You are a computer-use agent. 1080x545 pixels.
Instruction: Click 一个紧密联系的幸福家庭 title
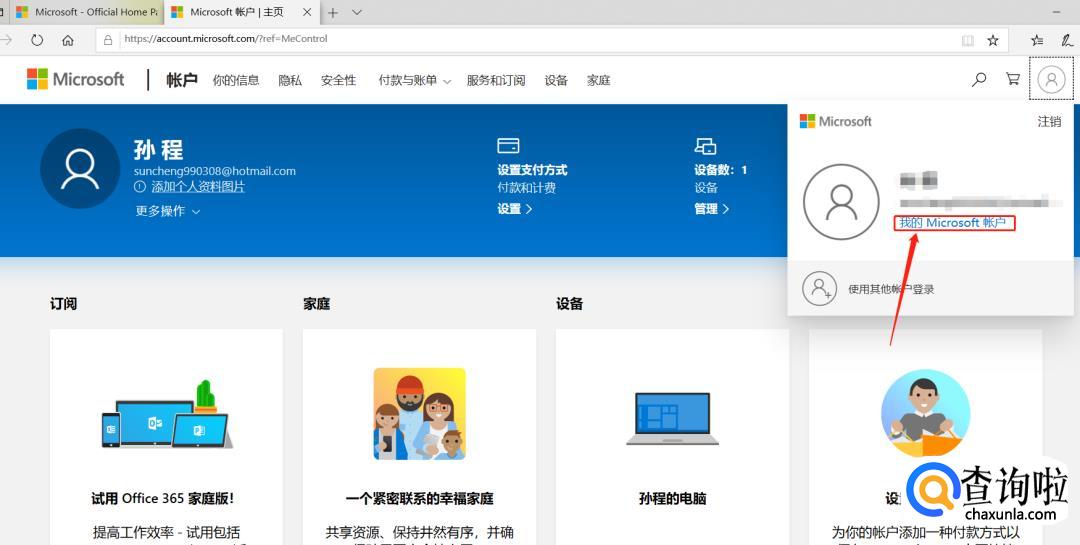(x=419, y=498)
